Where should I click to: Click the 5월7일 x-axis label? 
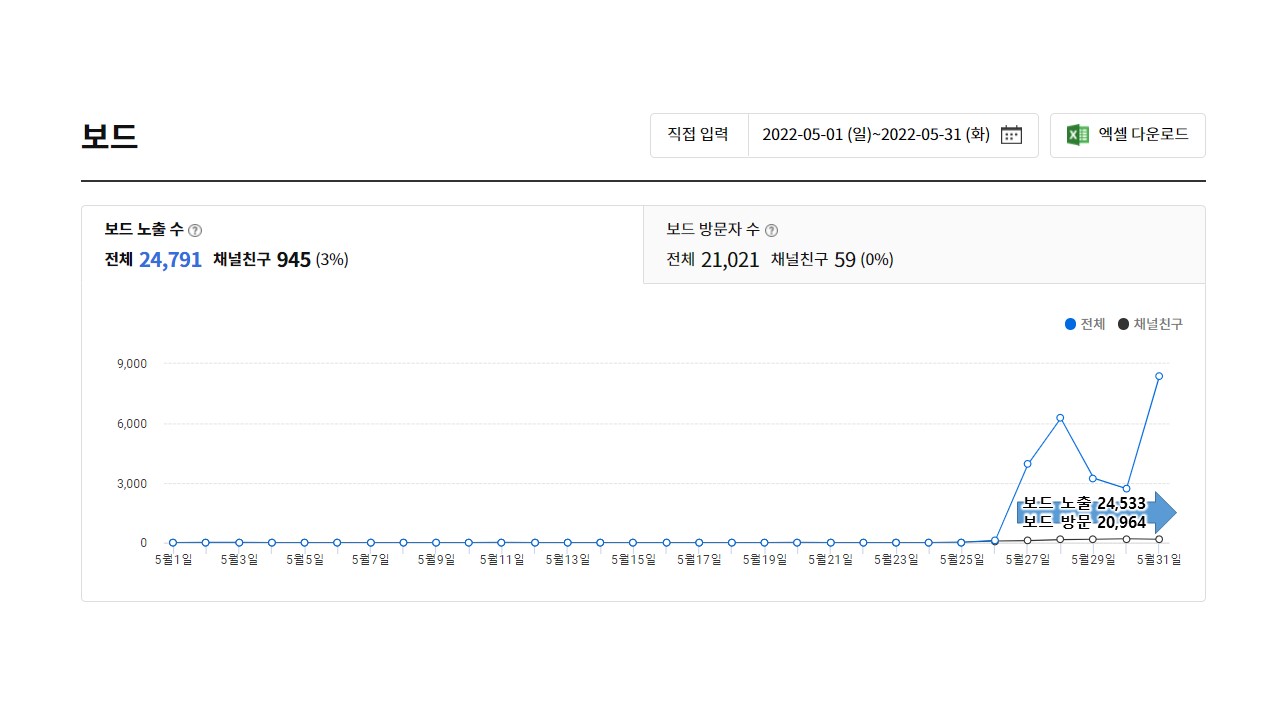(370, 561)
